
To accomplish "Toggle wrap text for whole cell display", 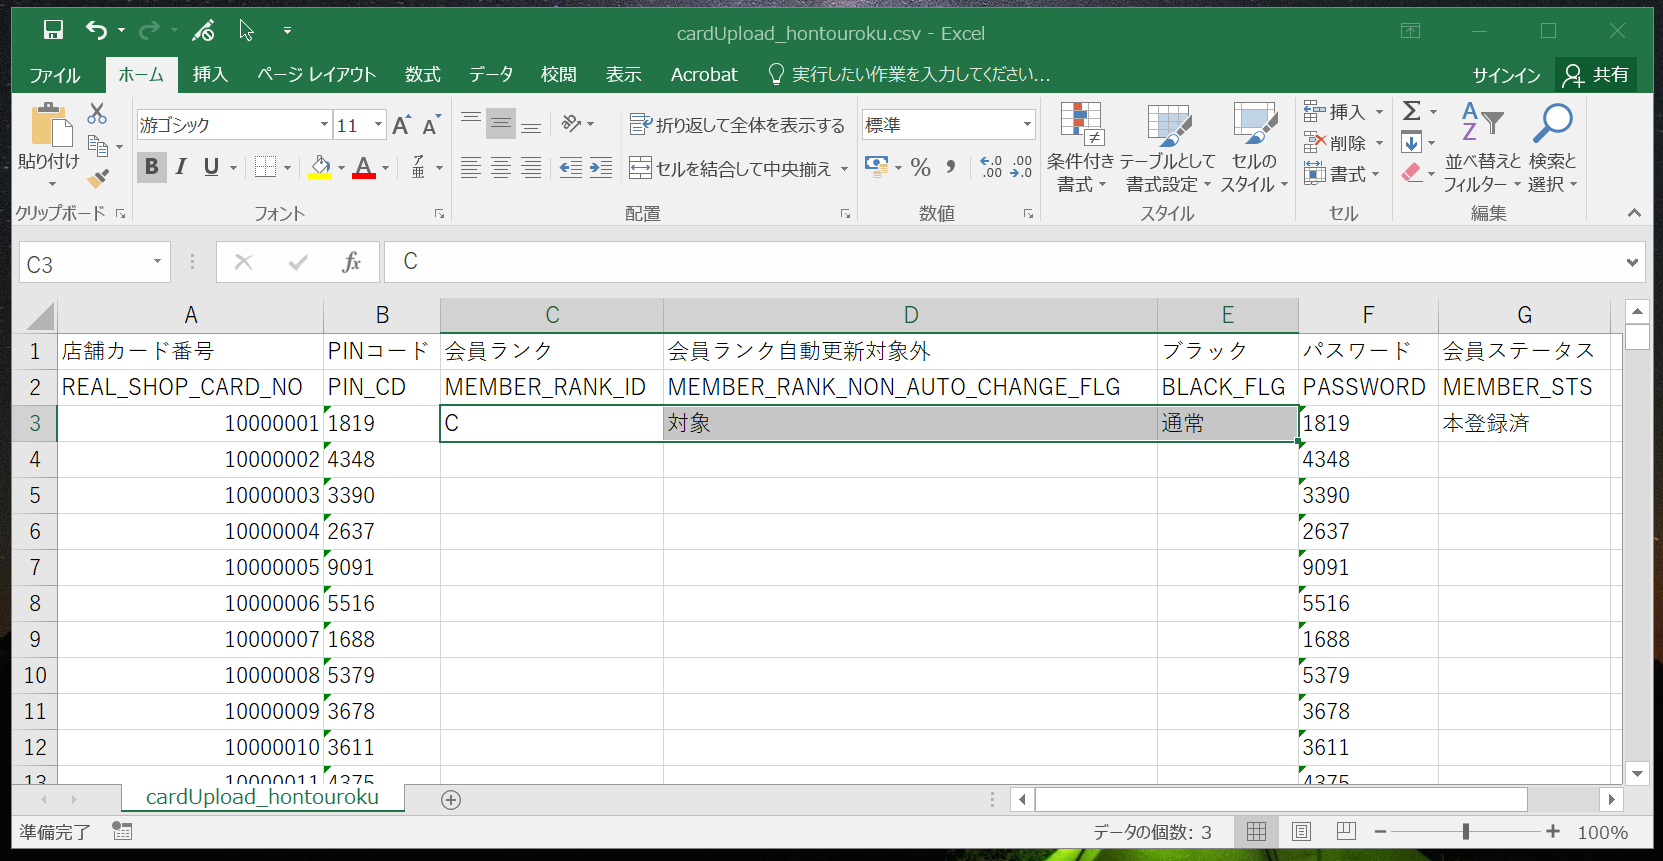I will tap(737, 125).
